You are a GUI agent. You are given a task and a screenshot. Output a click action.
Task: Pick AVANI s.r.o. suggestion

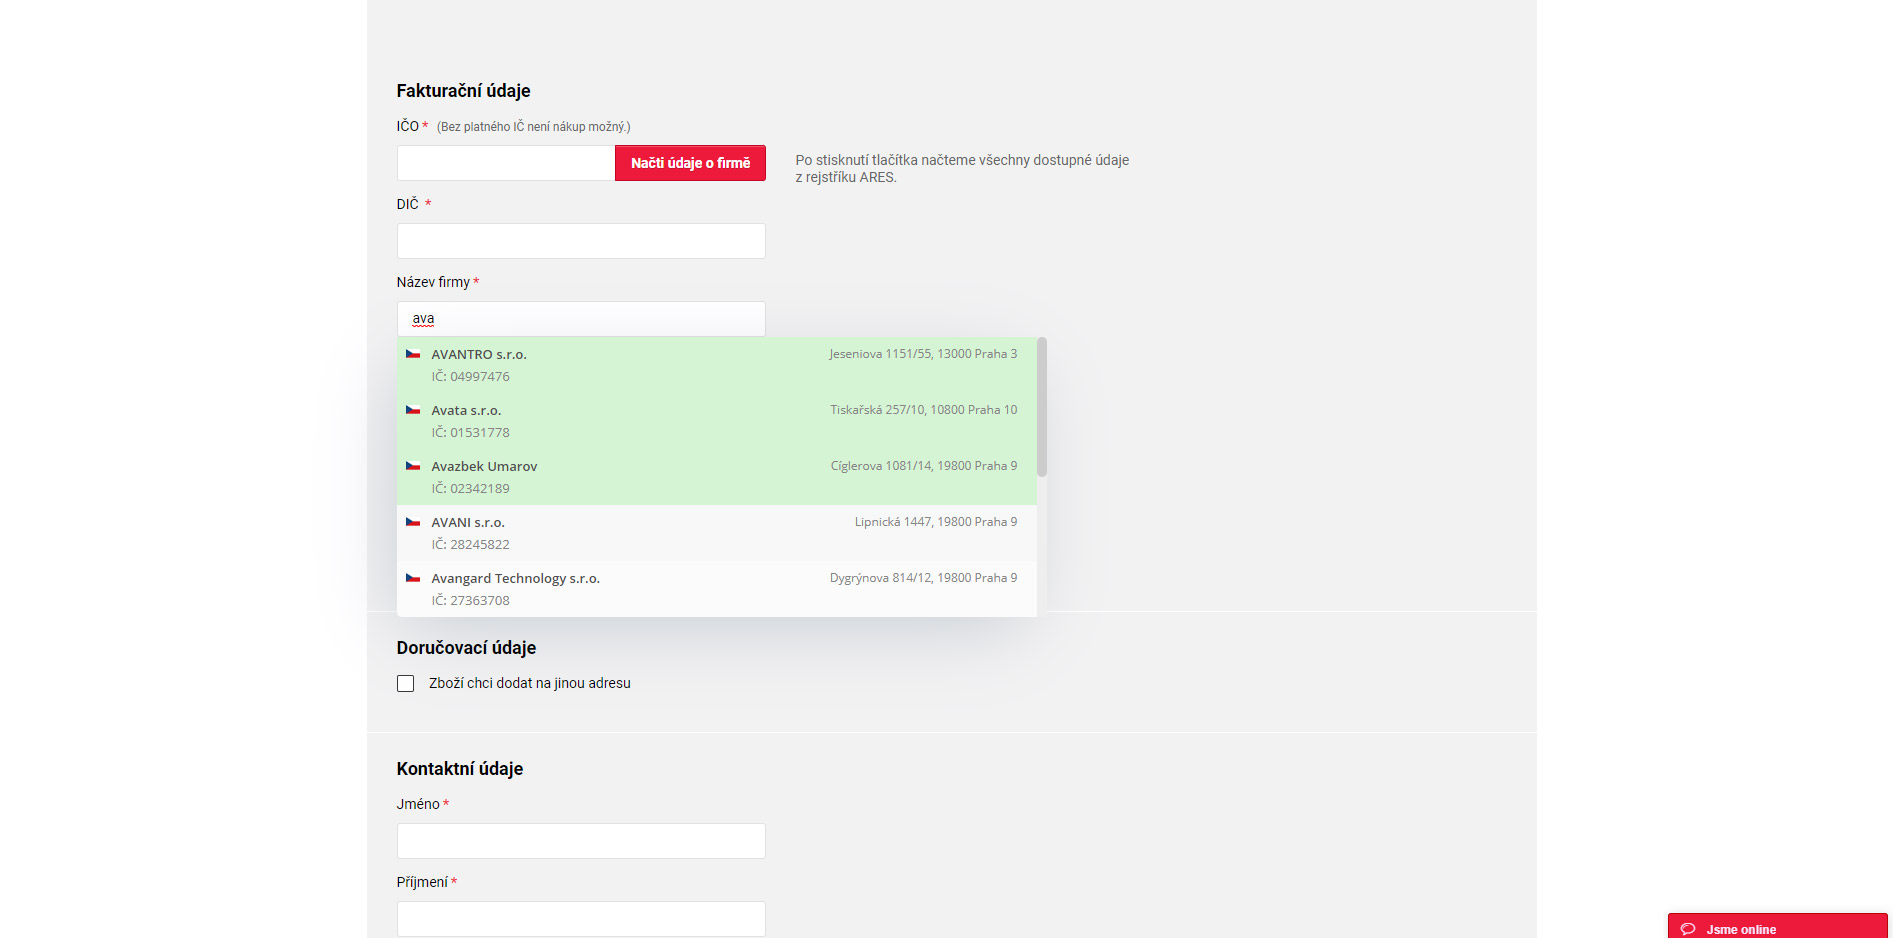click(x=716, y=533)
